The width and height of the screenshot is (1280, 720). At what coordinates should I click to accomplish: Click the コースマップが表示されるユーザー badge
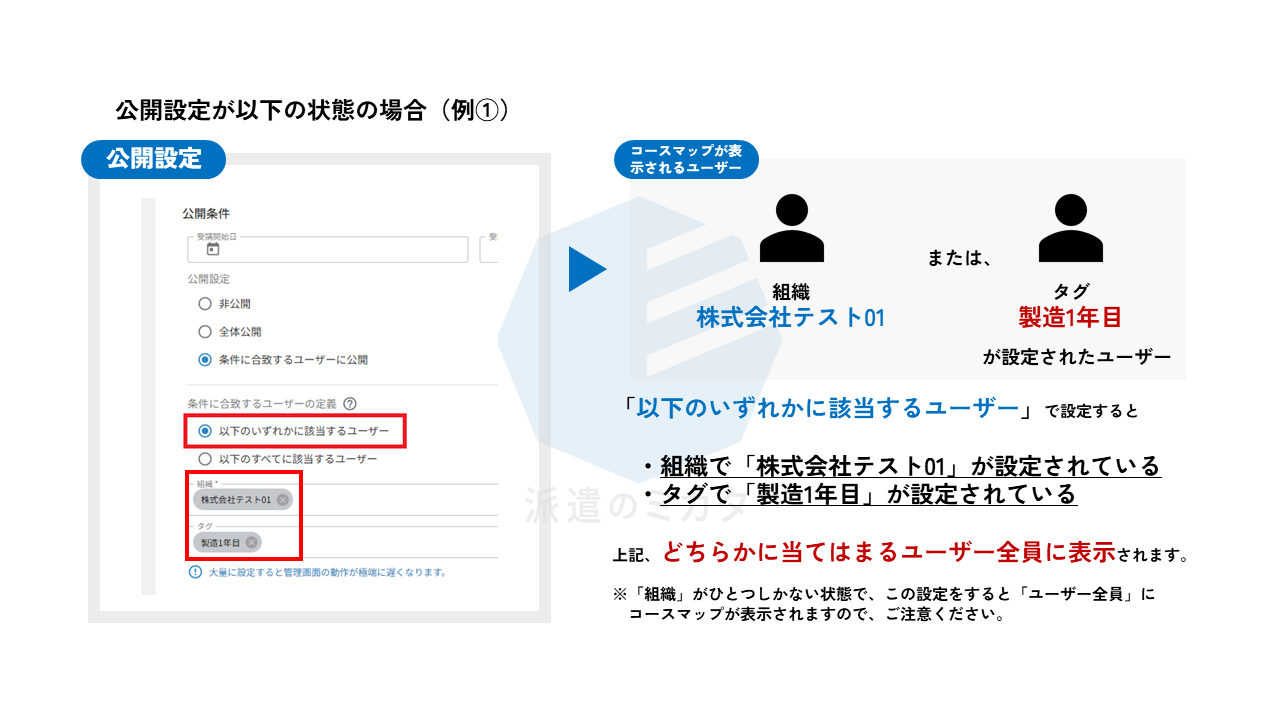686,160
